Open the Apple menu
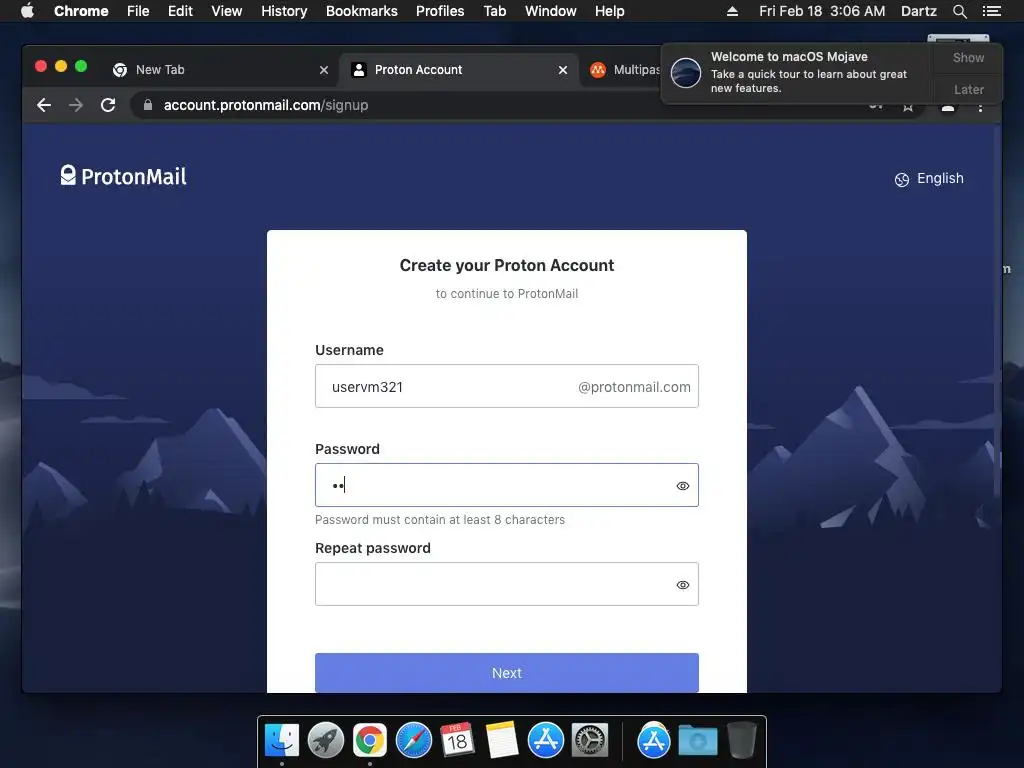Viewport: 1024px width, 768px height. [x=27, y=11]
